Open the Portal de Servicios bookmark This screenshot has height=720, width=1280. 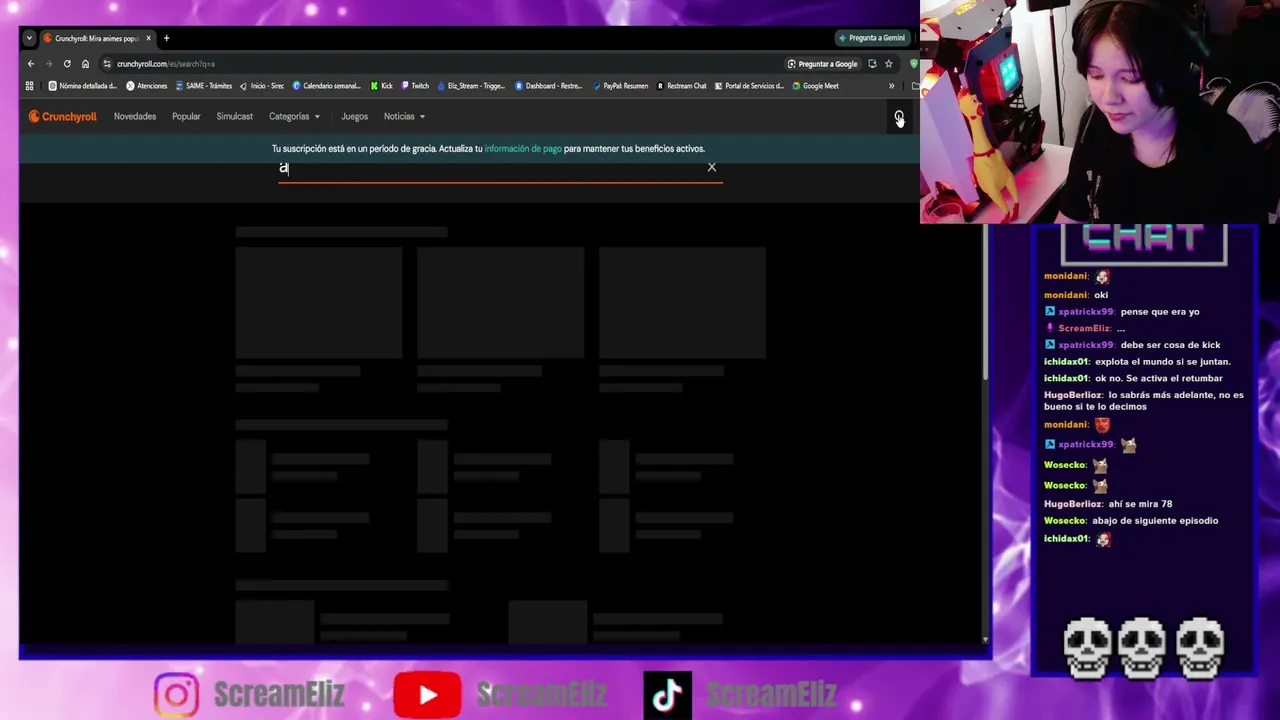[749, 86]
